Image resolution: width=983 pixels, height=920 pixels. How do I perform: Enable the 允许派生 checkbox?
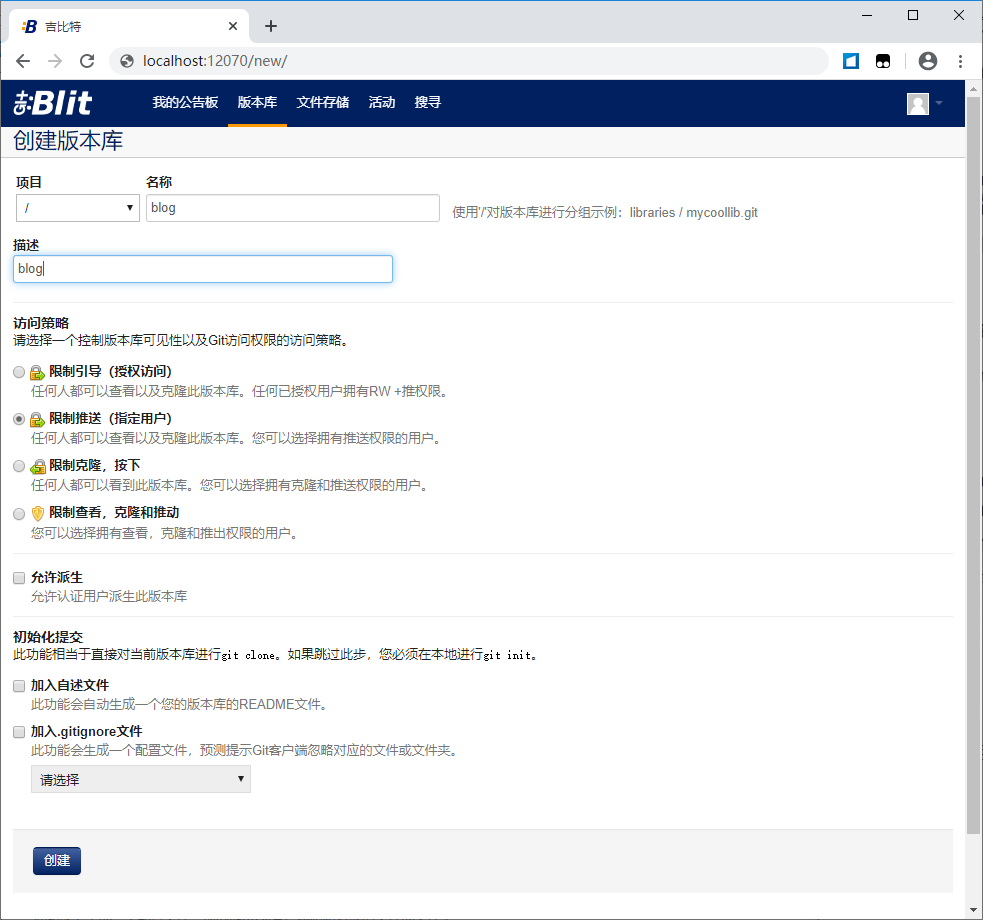click(x=19, y=578)
